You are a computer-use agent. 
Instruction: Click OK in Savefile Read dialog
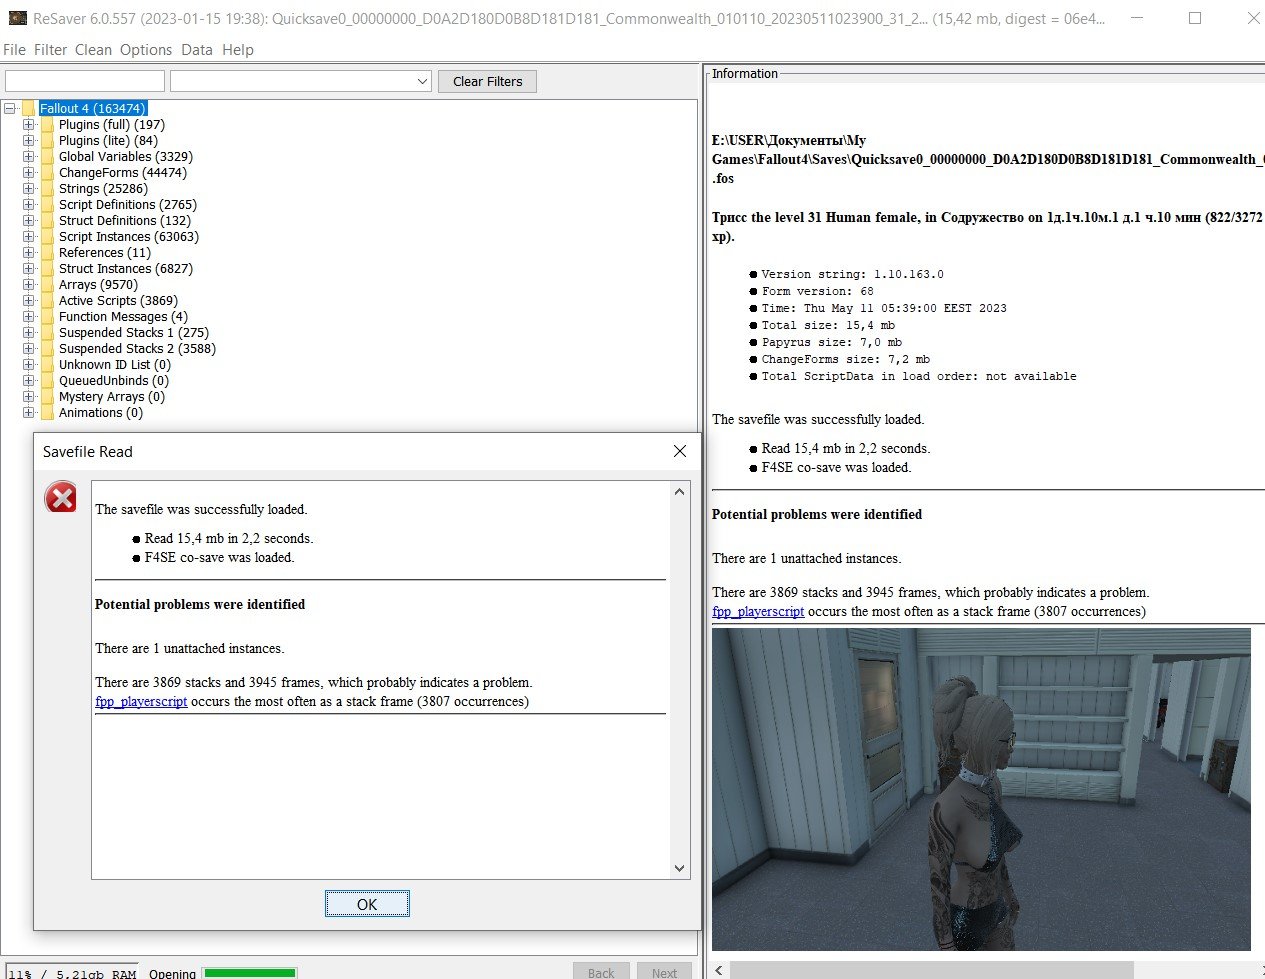pyautogui.click(x=367, y=904)
